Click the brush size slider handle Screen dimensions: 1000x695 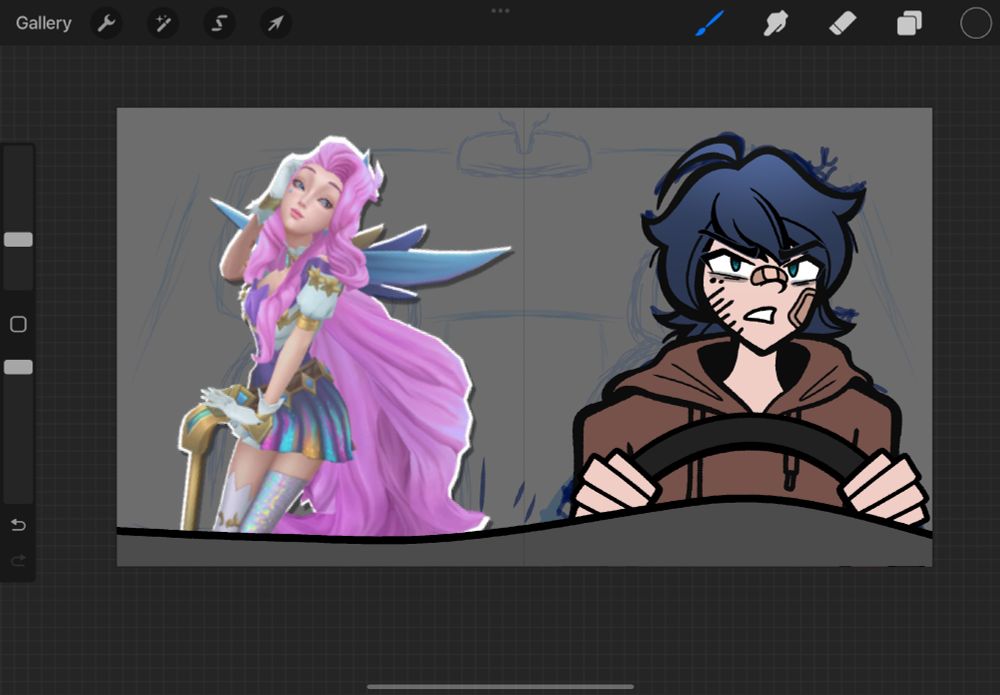(x=18, y=239)
